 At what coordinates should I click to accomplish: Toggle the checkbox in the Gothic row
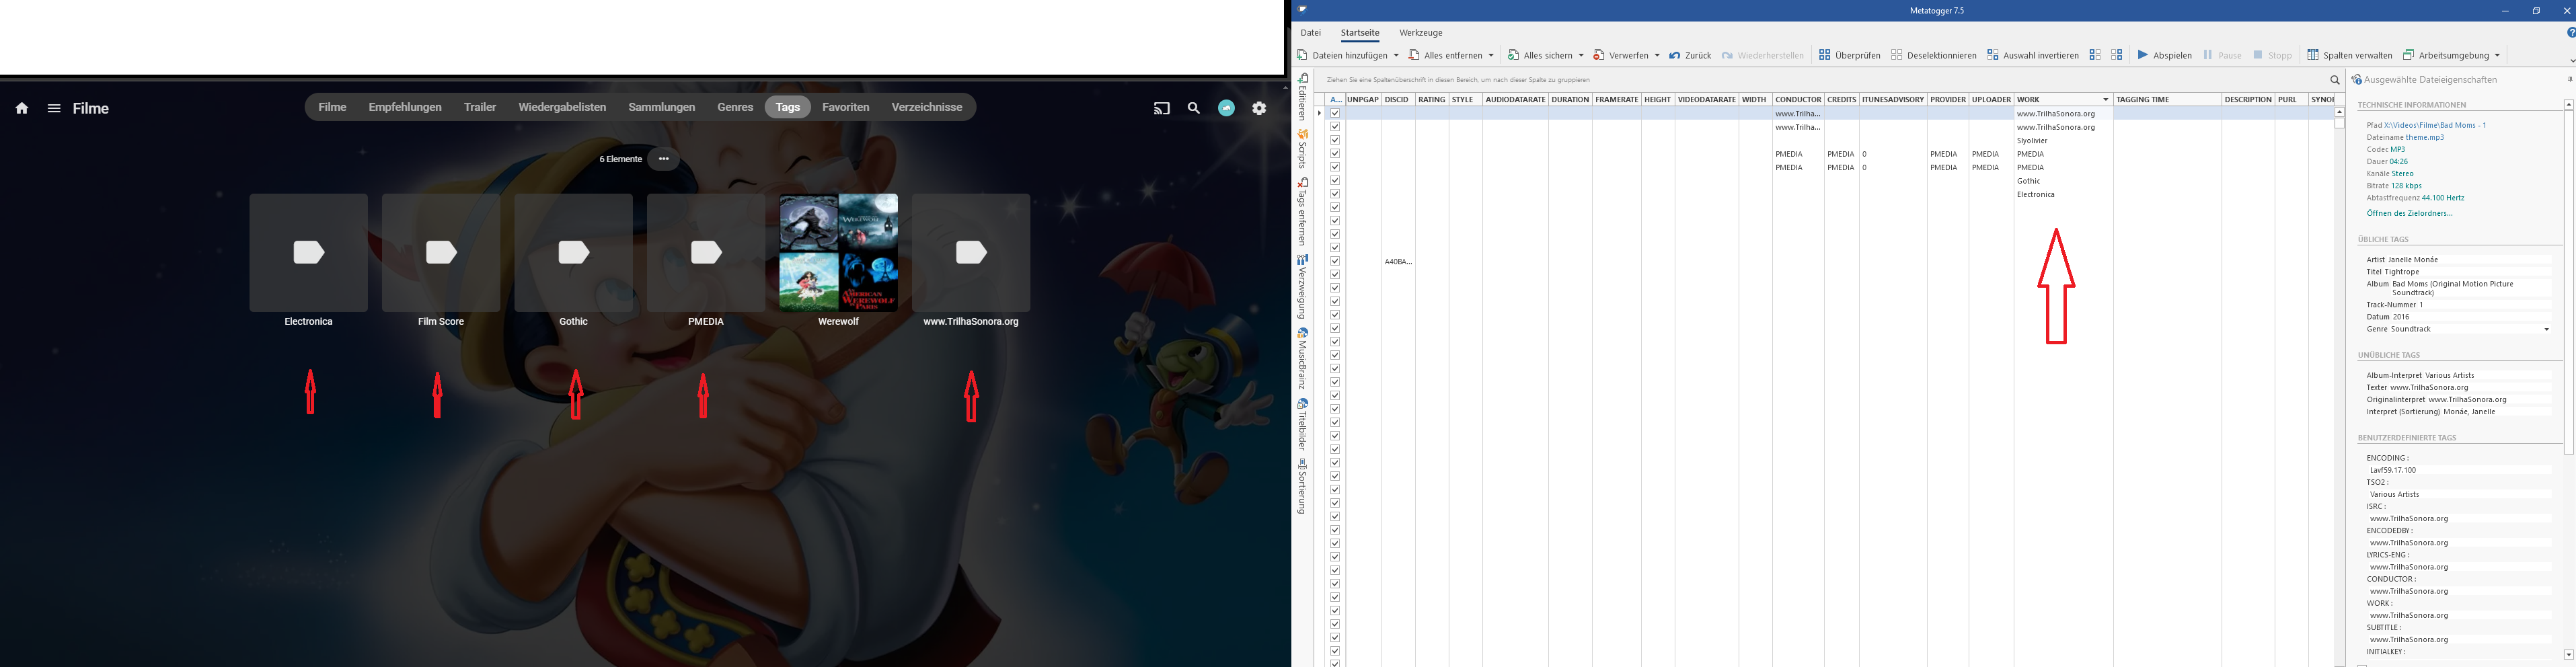pyautogui.click(x=1335, y=181)
